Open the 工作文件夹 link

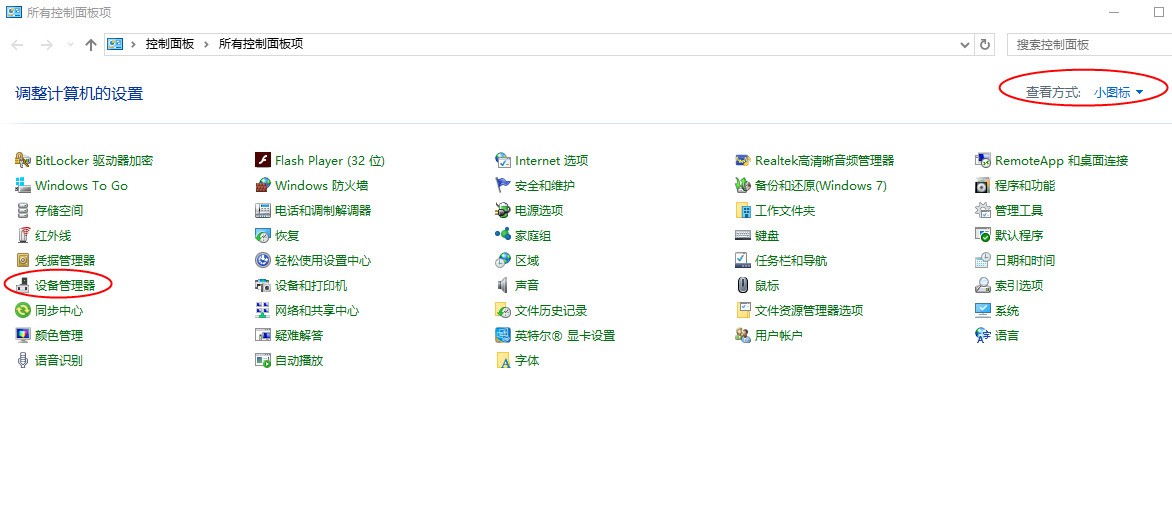click(x=785, y=211)
